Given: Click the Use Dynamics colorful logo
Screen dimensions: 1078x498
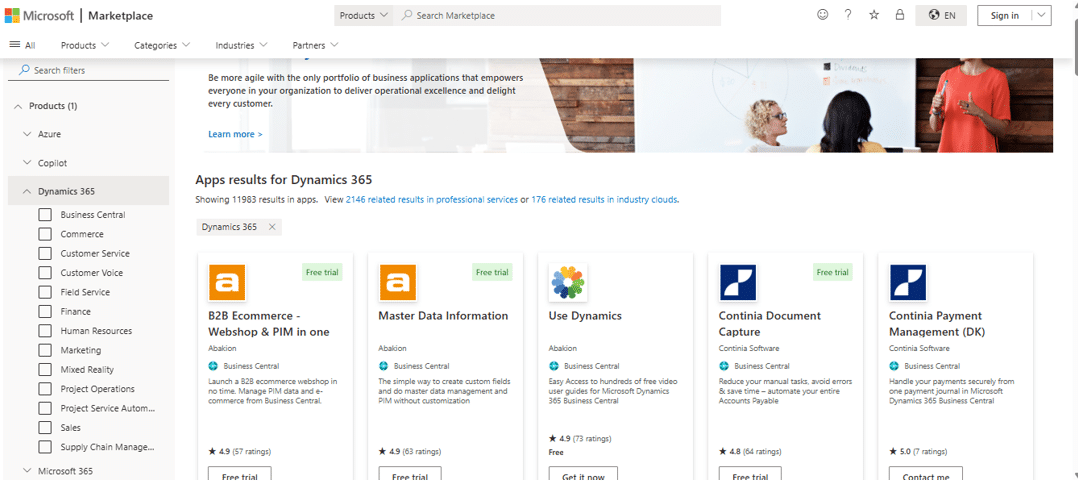Looking at the screenshot, I should pos(568,283).
